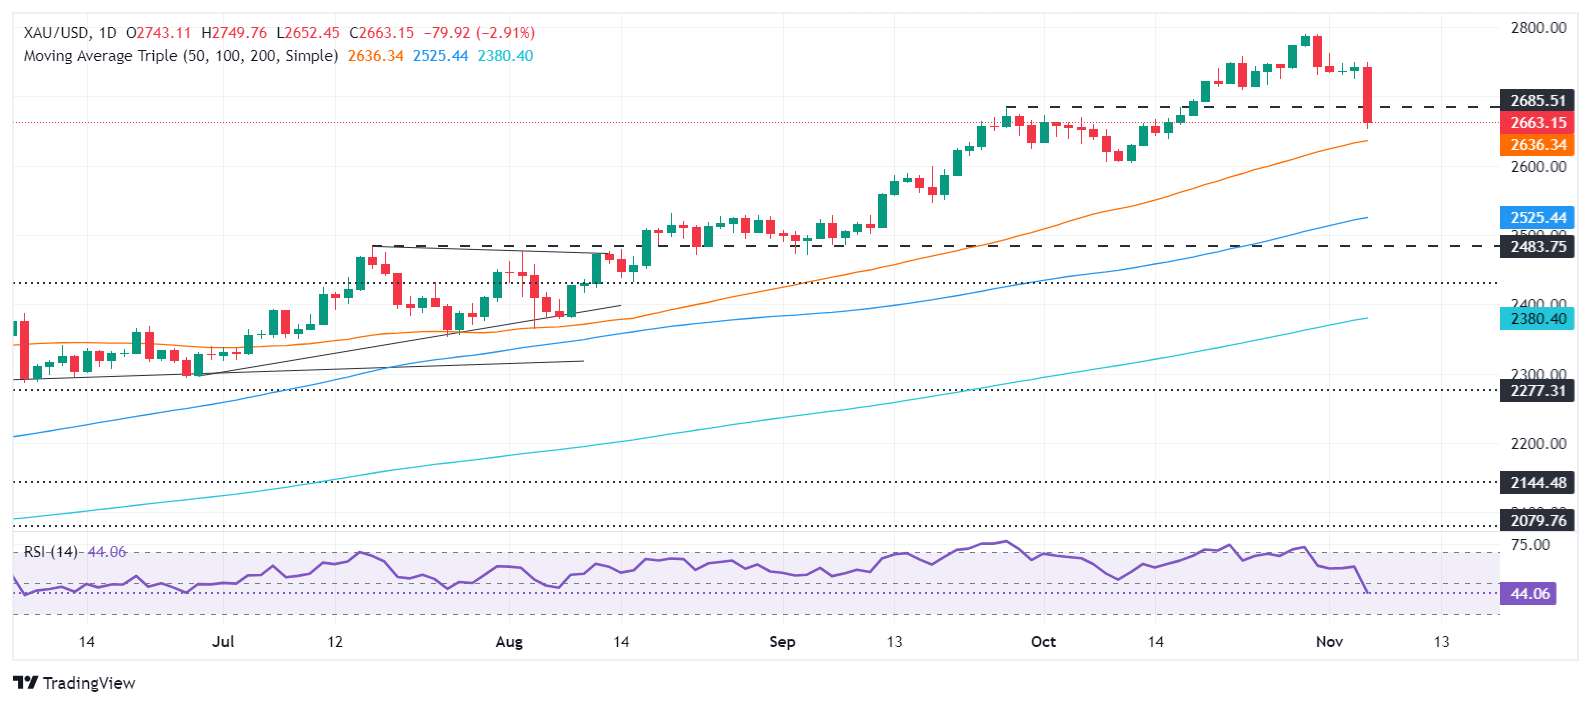Click the red 2663.15 current price label
Image resolution: width=1591 pixels, height=706 pixels.
1537,123
